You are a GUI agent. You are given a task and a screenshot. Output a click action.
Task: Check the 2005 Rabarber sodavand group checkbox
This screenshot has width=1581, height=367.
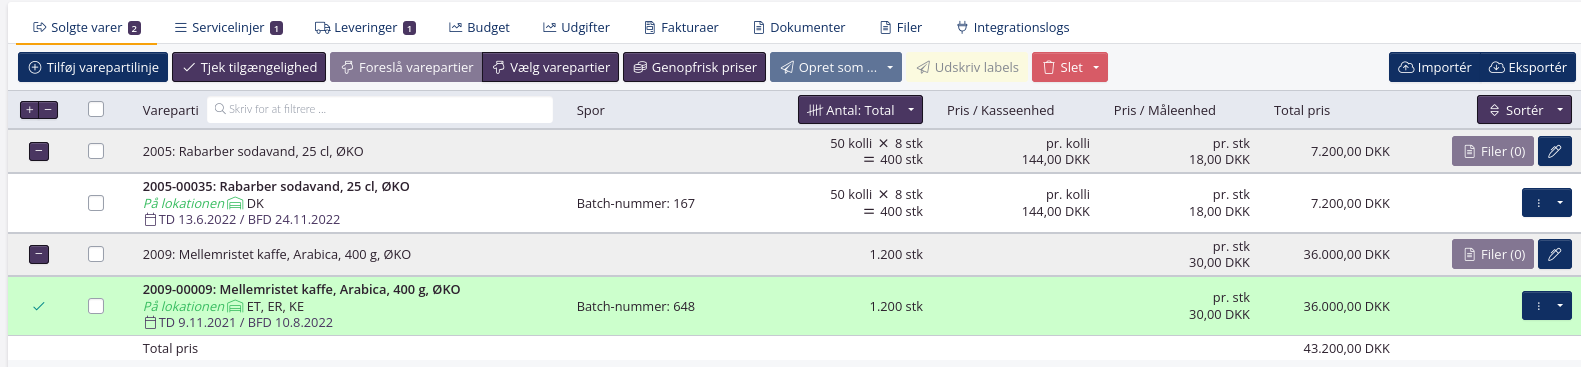[x=96, y=151]
